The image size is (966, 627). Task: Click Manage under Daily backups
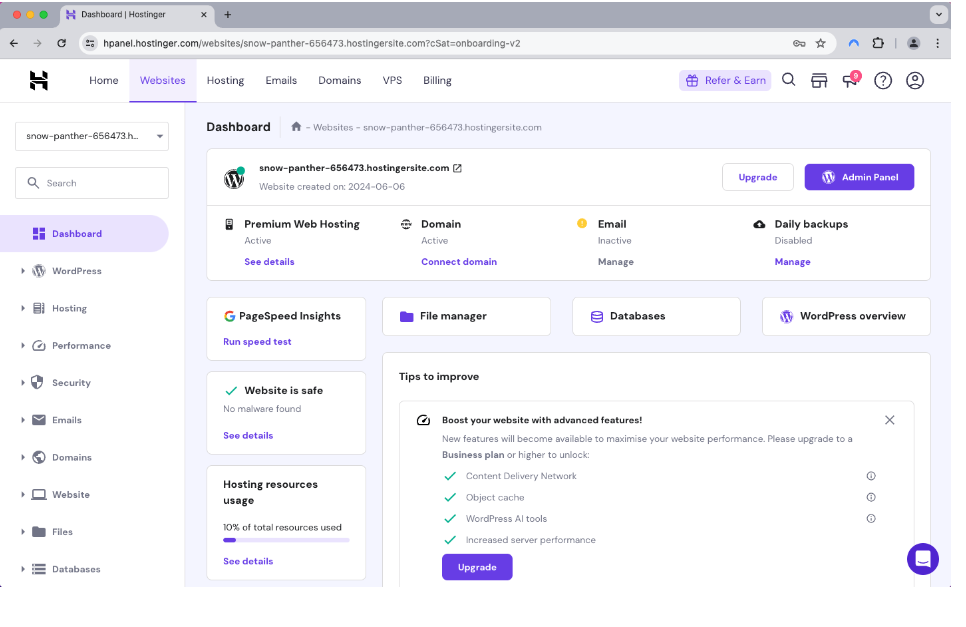(x=792, y=262)
